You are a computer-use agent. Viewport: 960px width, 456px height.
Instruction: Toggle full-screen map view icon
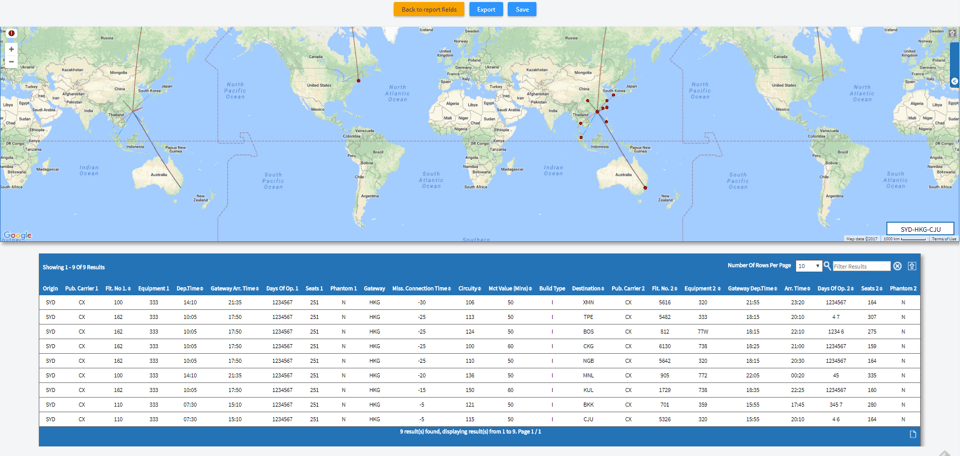953,34
